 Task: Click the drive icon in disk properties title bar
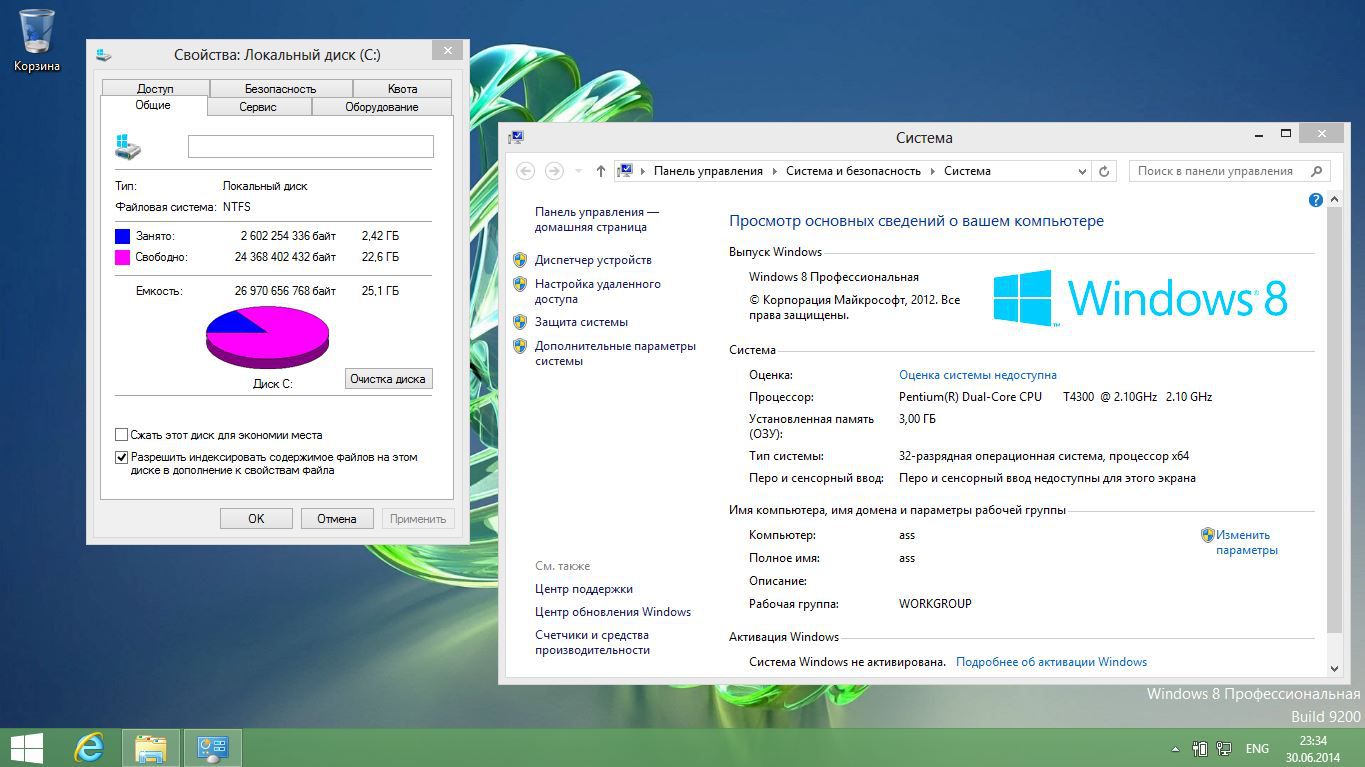(x=104, y=55)
